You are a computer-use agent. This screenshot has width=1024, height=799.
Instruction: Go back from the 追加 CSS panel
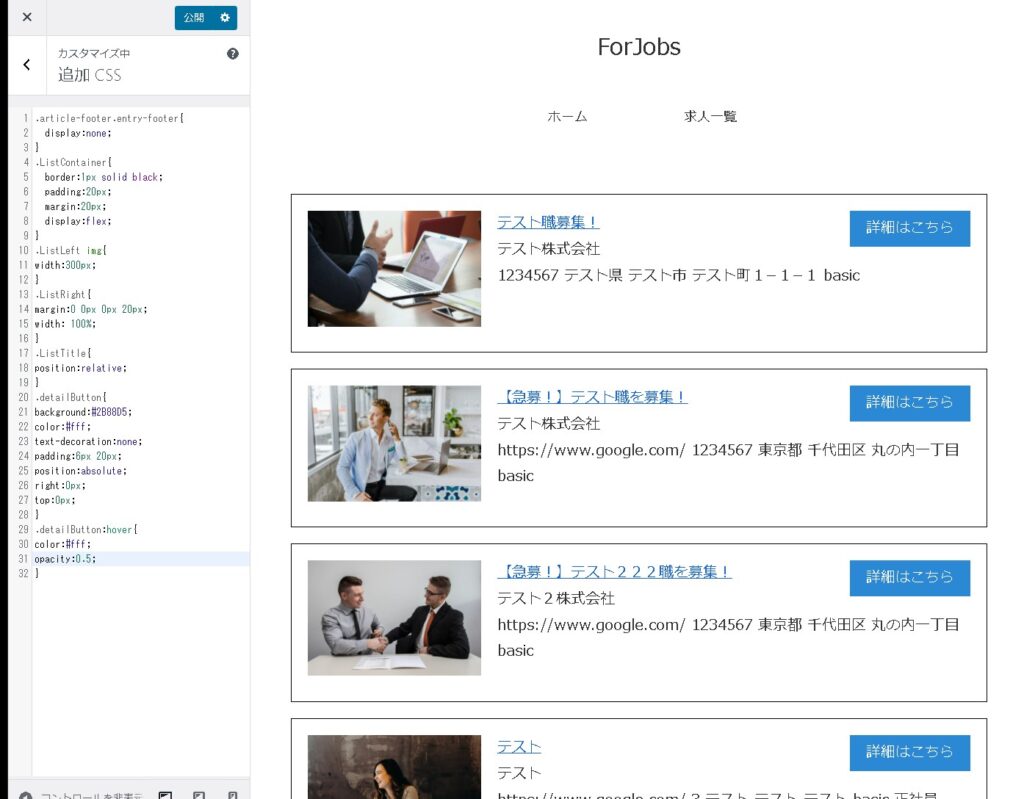27,65
